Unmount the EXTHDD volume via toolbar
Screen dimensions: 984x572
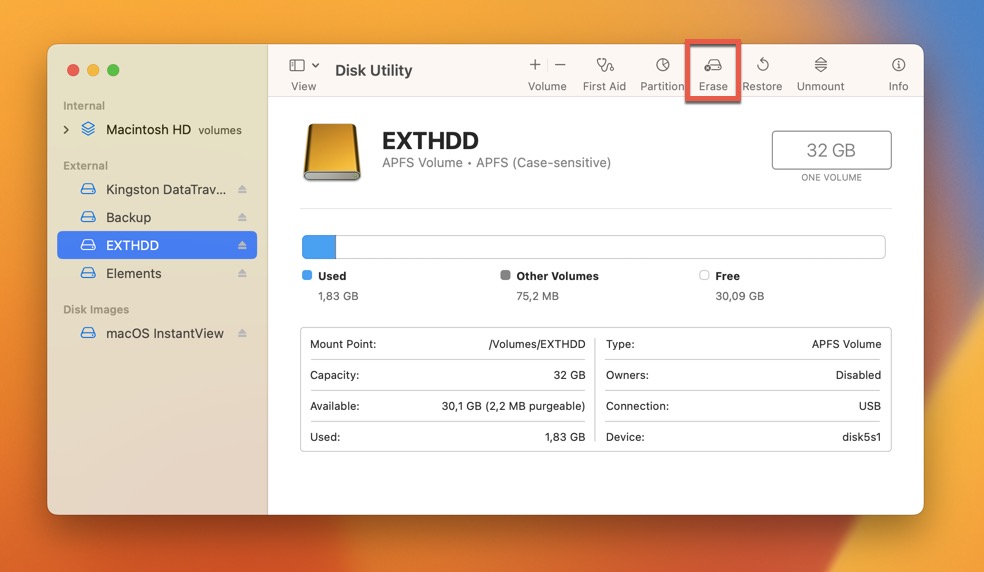coord(820,66)
